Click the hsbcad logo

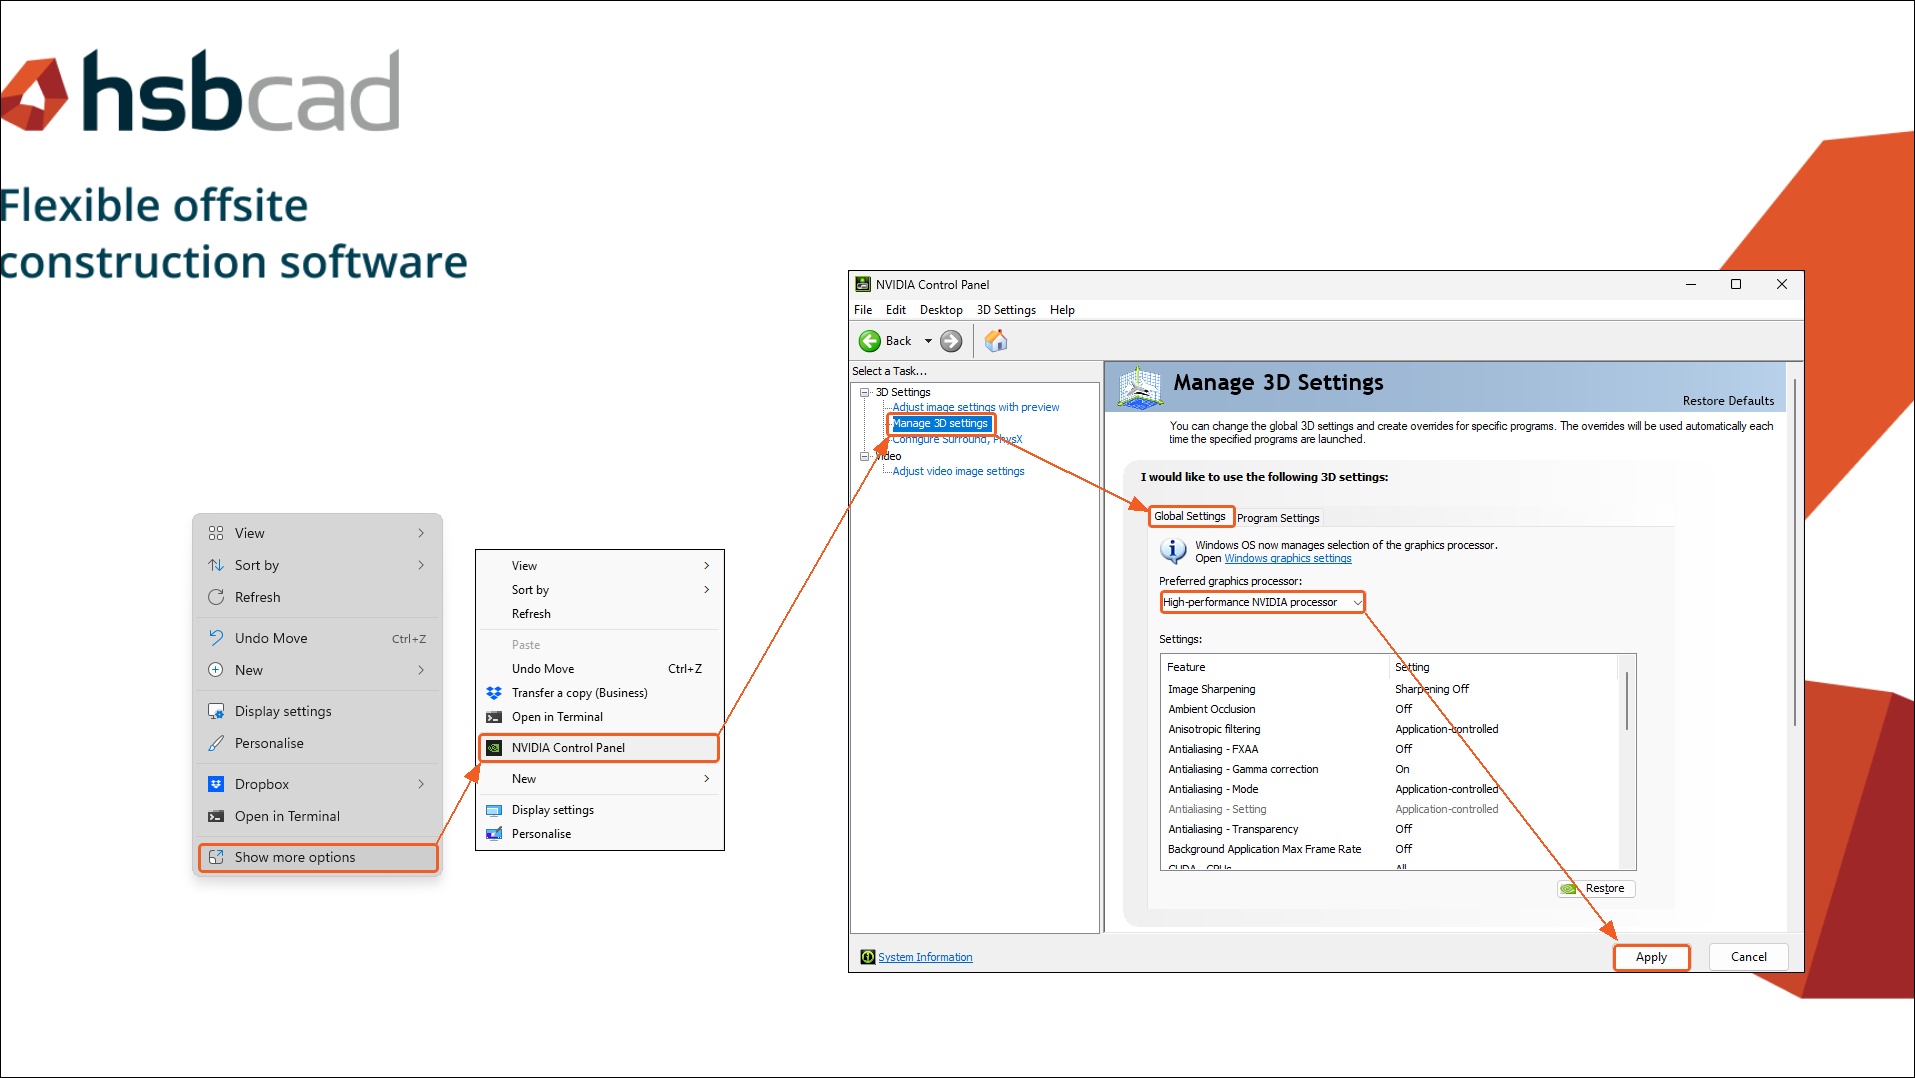coord(200,91)
